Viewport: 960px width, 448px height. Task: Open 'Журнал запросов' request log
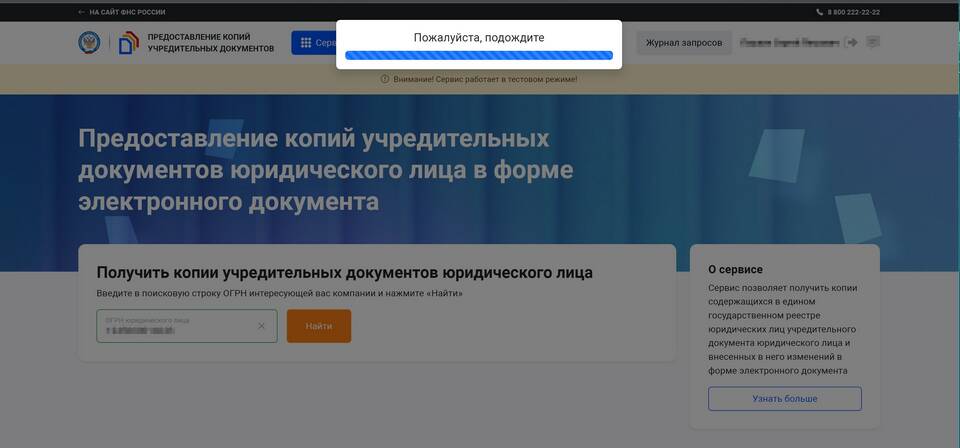[x=683, y=43]
